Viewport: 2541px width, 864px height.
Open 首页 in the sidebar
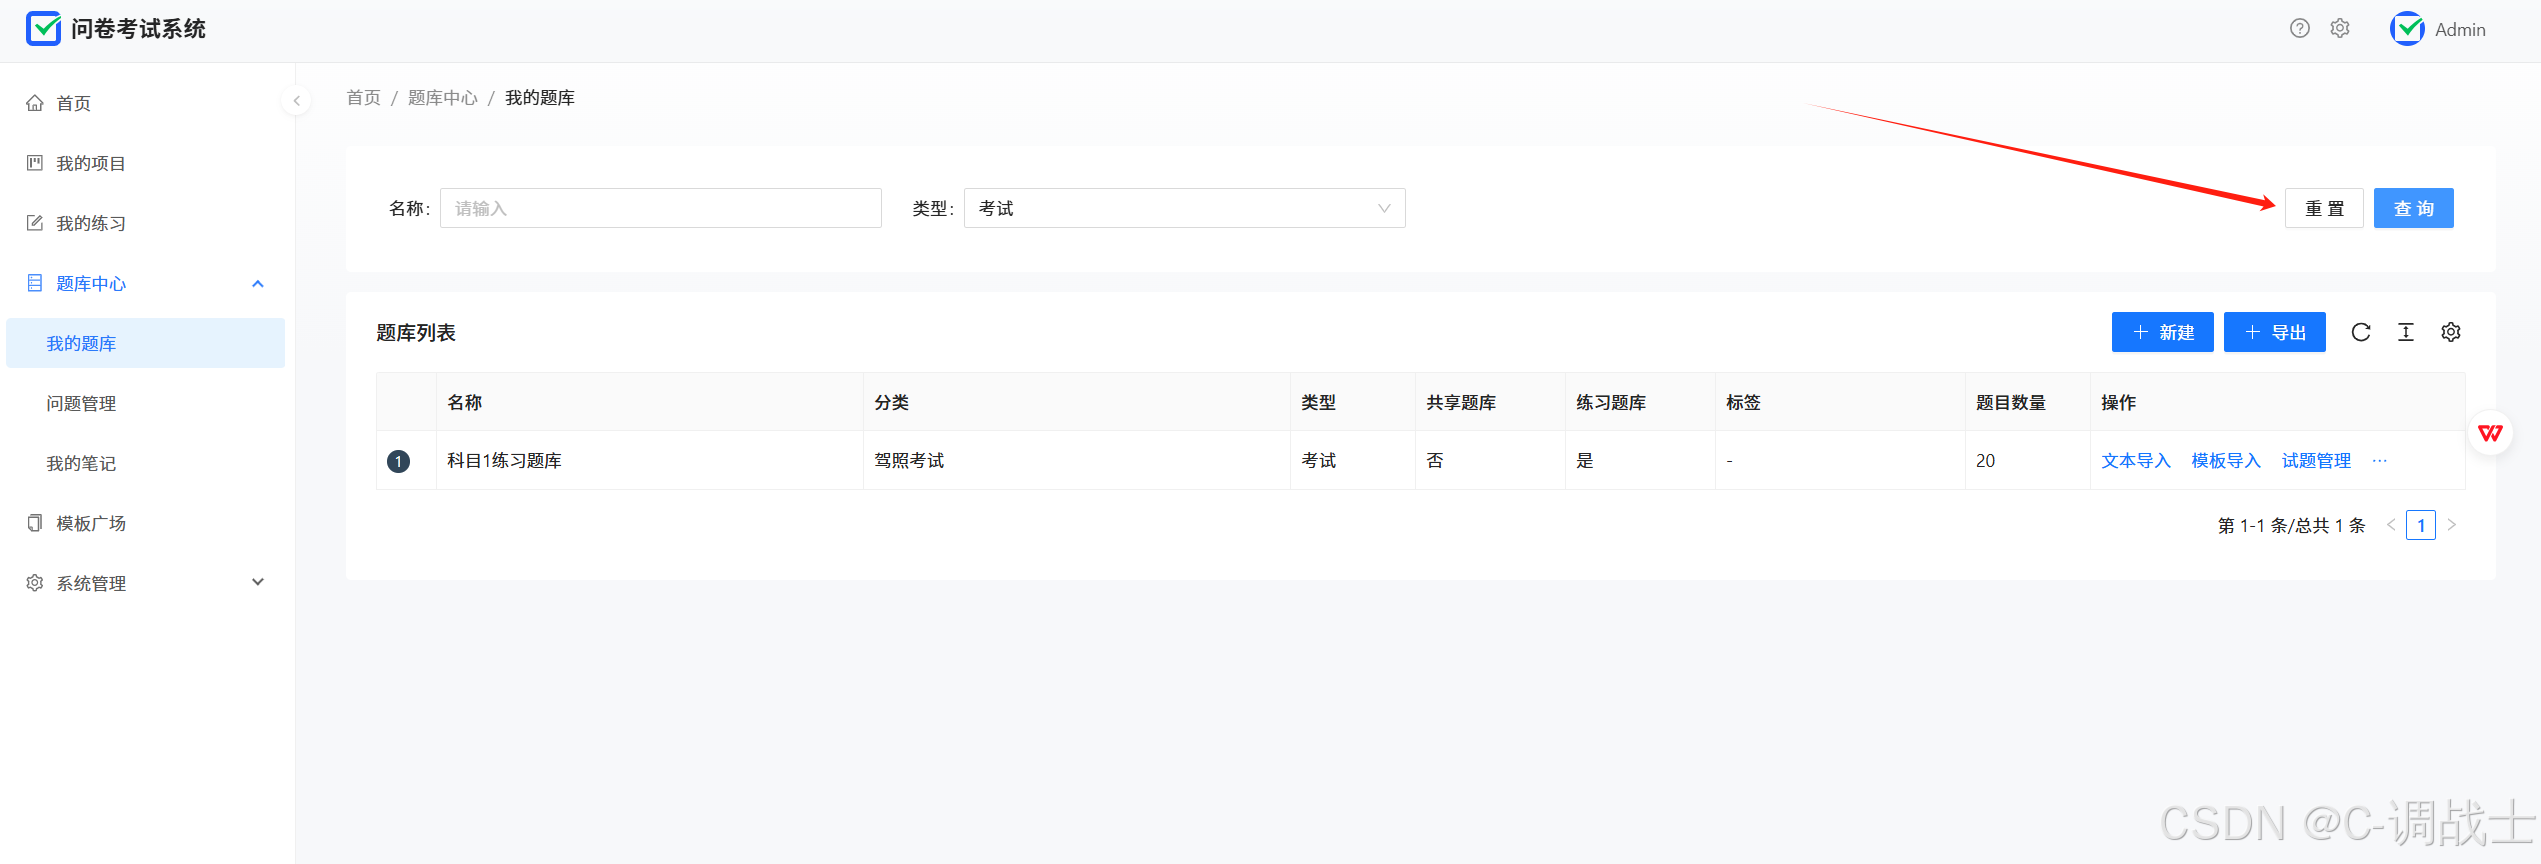point(146,103)
